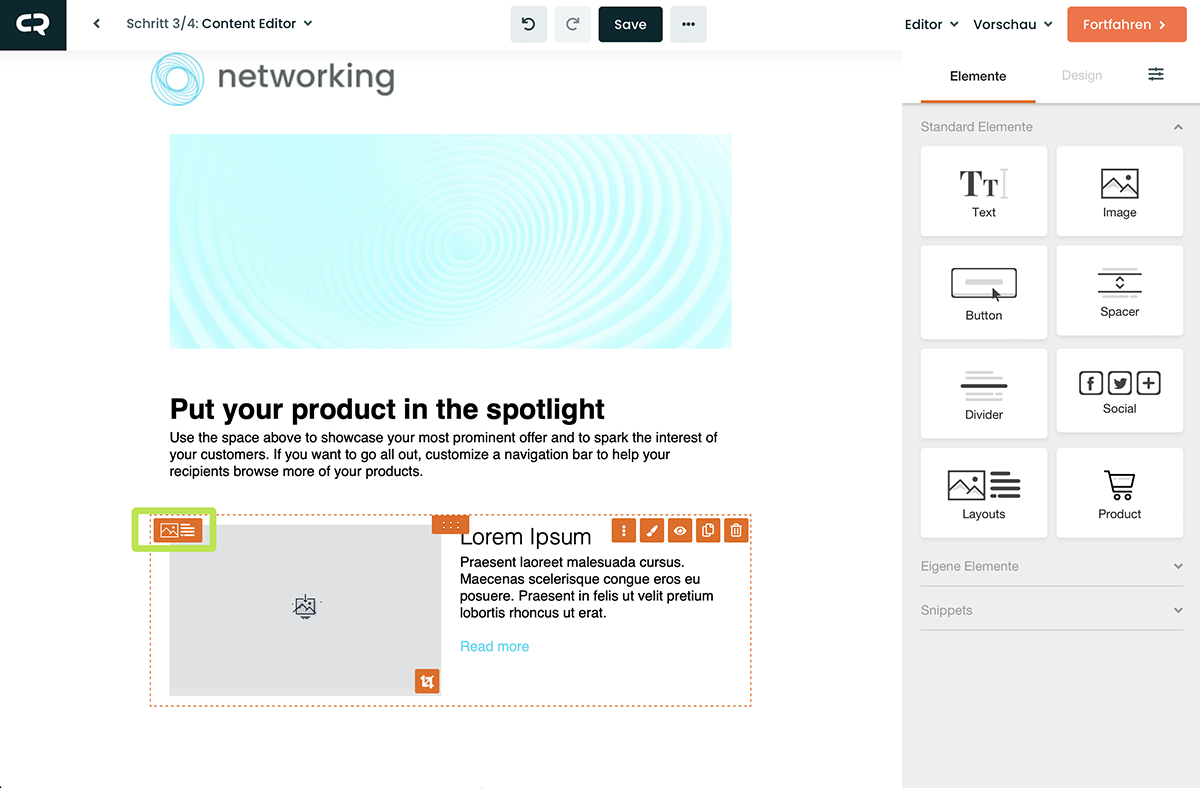Select the Elemente tab
1200x788 pixels.
click(978, 76)
